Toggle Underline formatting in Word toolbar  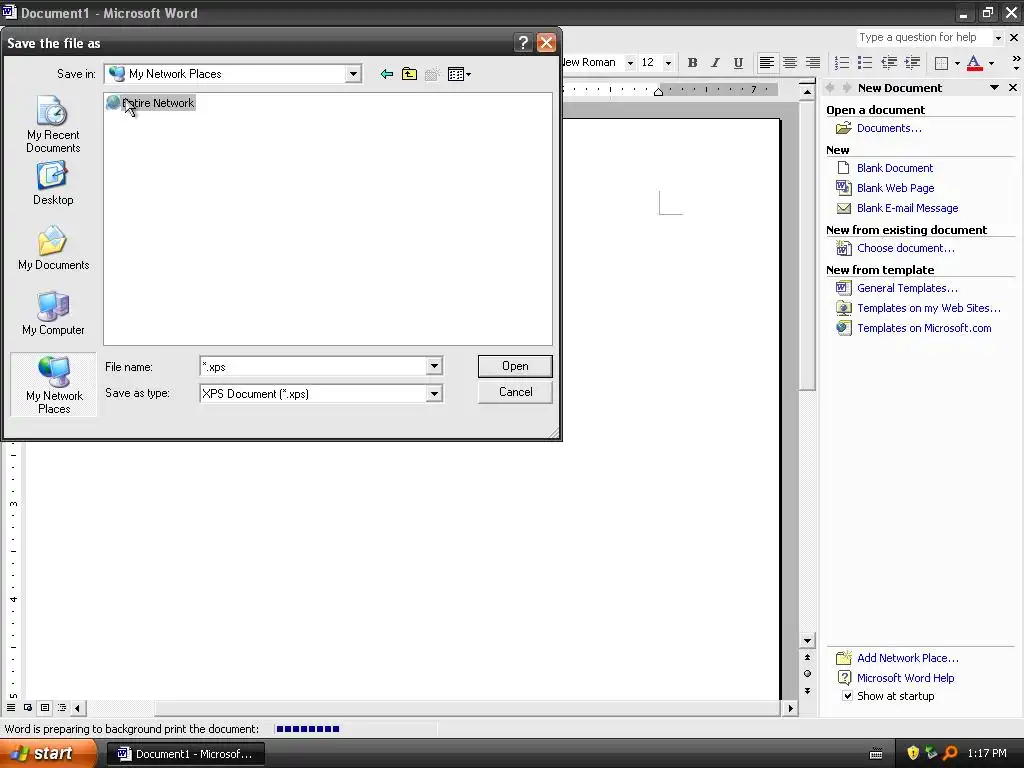pyautogui.click(x=738, y=63)
